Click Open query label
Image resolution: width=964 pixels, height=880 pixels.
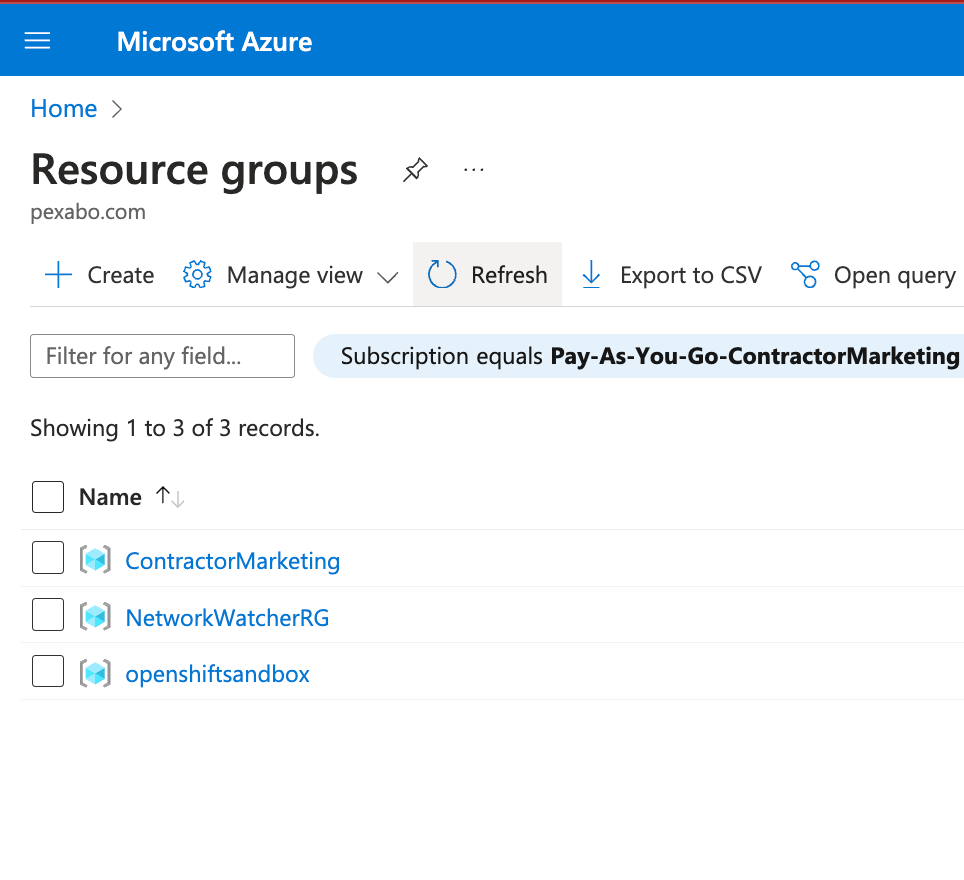tap(895, 275)
